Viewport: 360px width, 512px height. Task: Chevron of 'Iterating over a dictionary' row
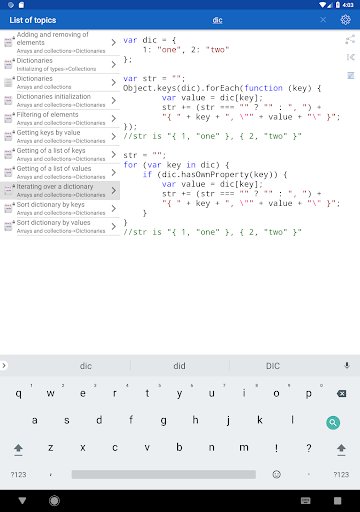[114, 190]
